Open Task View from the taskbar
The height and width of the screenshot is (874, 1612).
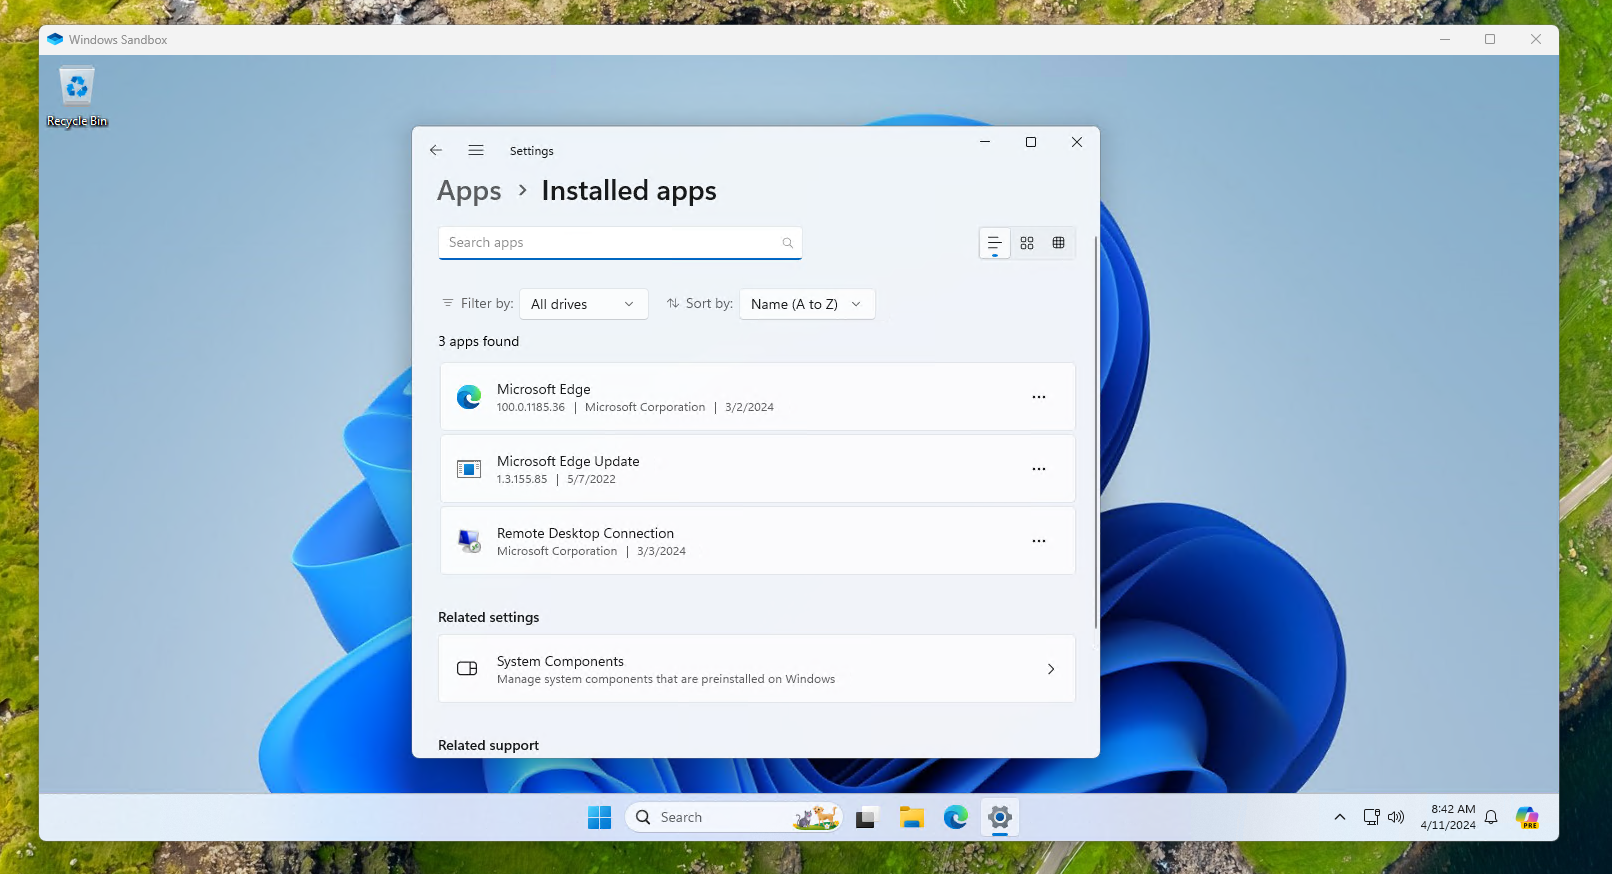866,817
